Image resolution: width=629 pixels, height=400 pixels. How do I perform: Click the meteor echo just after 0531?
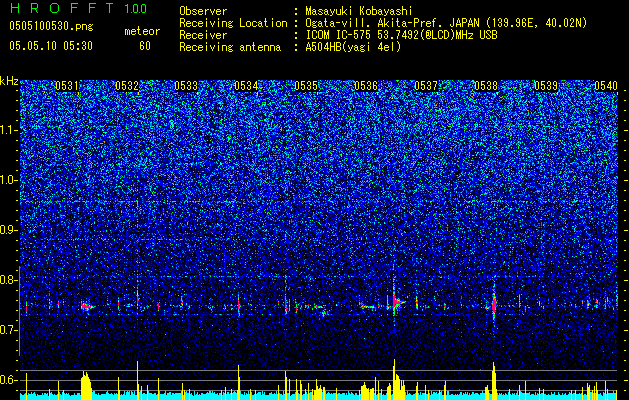click(87, 307)
